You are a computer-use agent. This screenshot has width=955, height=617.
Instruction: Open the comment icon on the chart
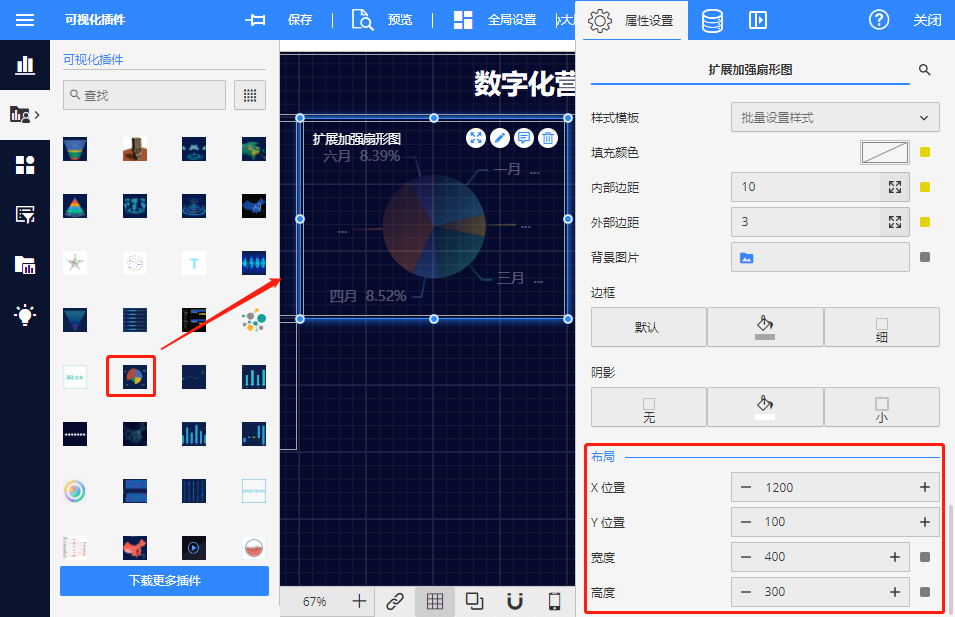click(524, 139)
